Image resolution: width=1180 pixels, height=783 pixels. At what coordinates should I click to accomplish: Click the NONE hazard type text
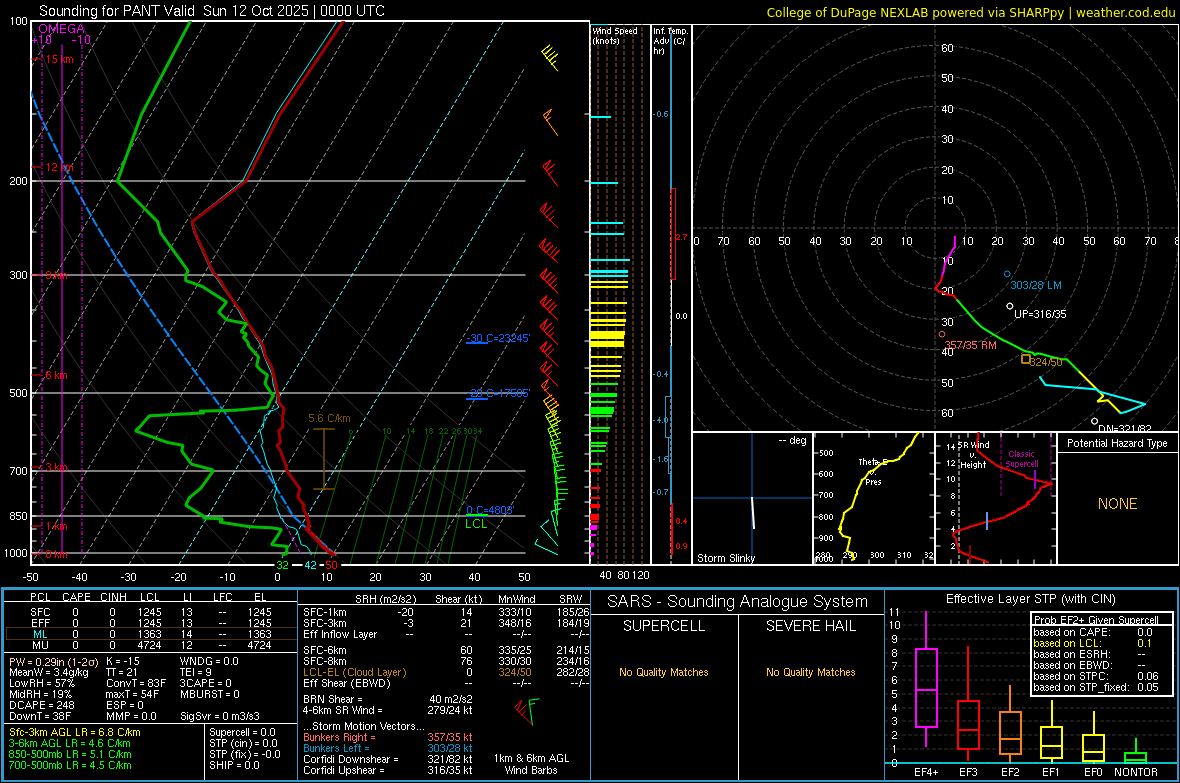1117,504
